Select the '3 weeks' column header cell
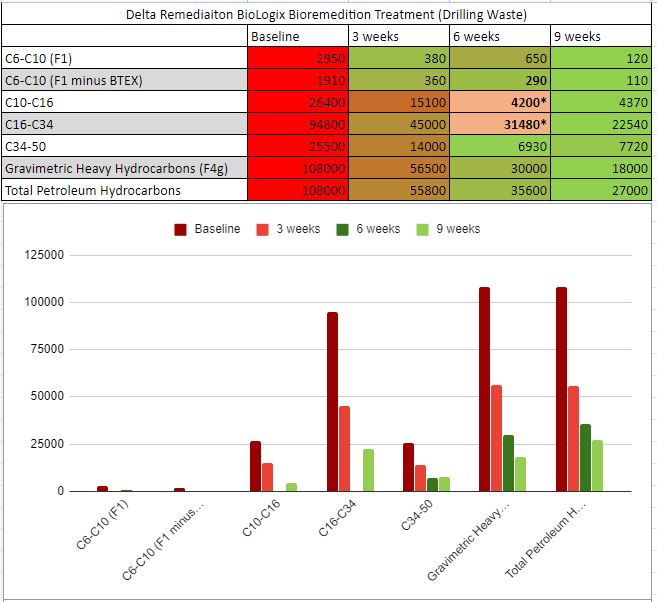The height and width of the screenshot is (602, 657). point(399,36)
